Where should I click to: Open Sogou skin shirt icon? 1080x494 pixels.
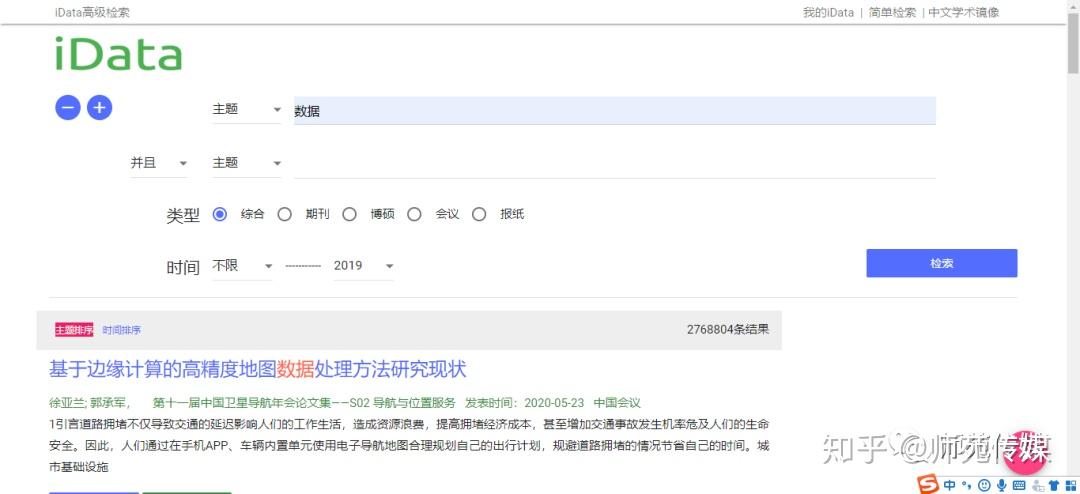pos(1053,485)
